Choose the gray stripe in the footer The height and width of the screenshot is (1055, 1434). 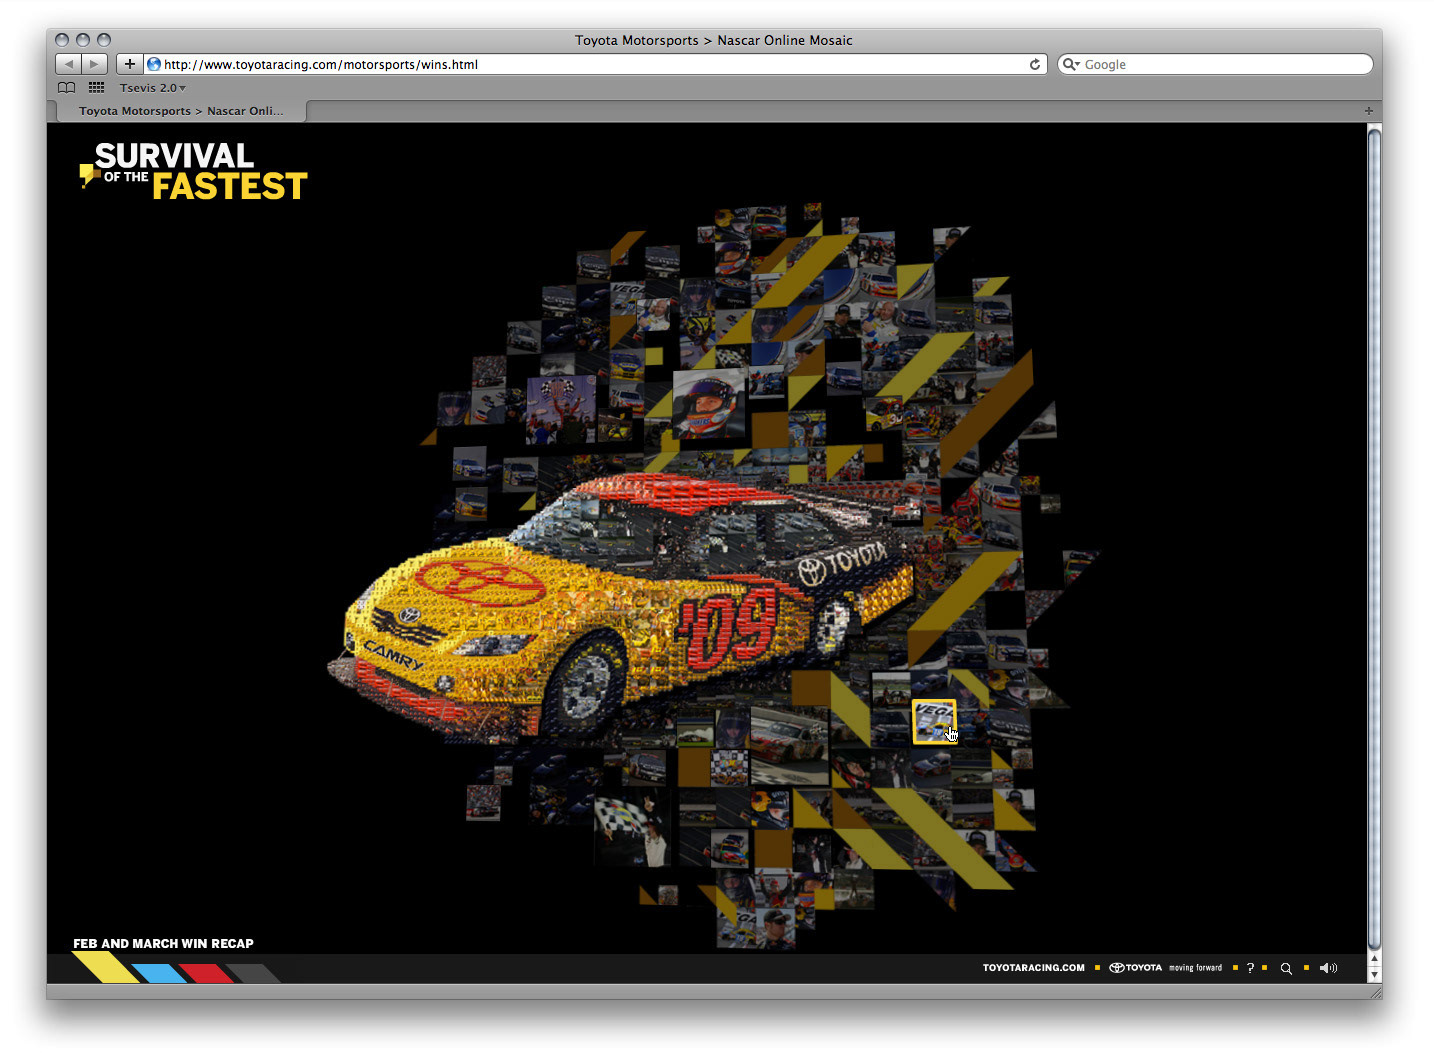[254, 973]
